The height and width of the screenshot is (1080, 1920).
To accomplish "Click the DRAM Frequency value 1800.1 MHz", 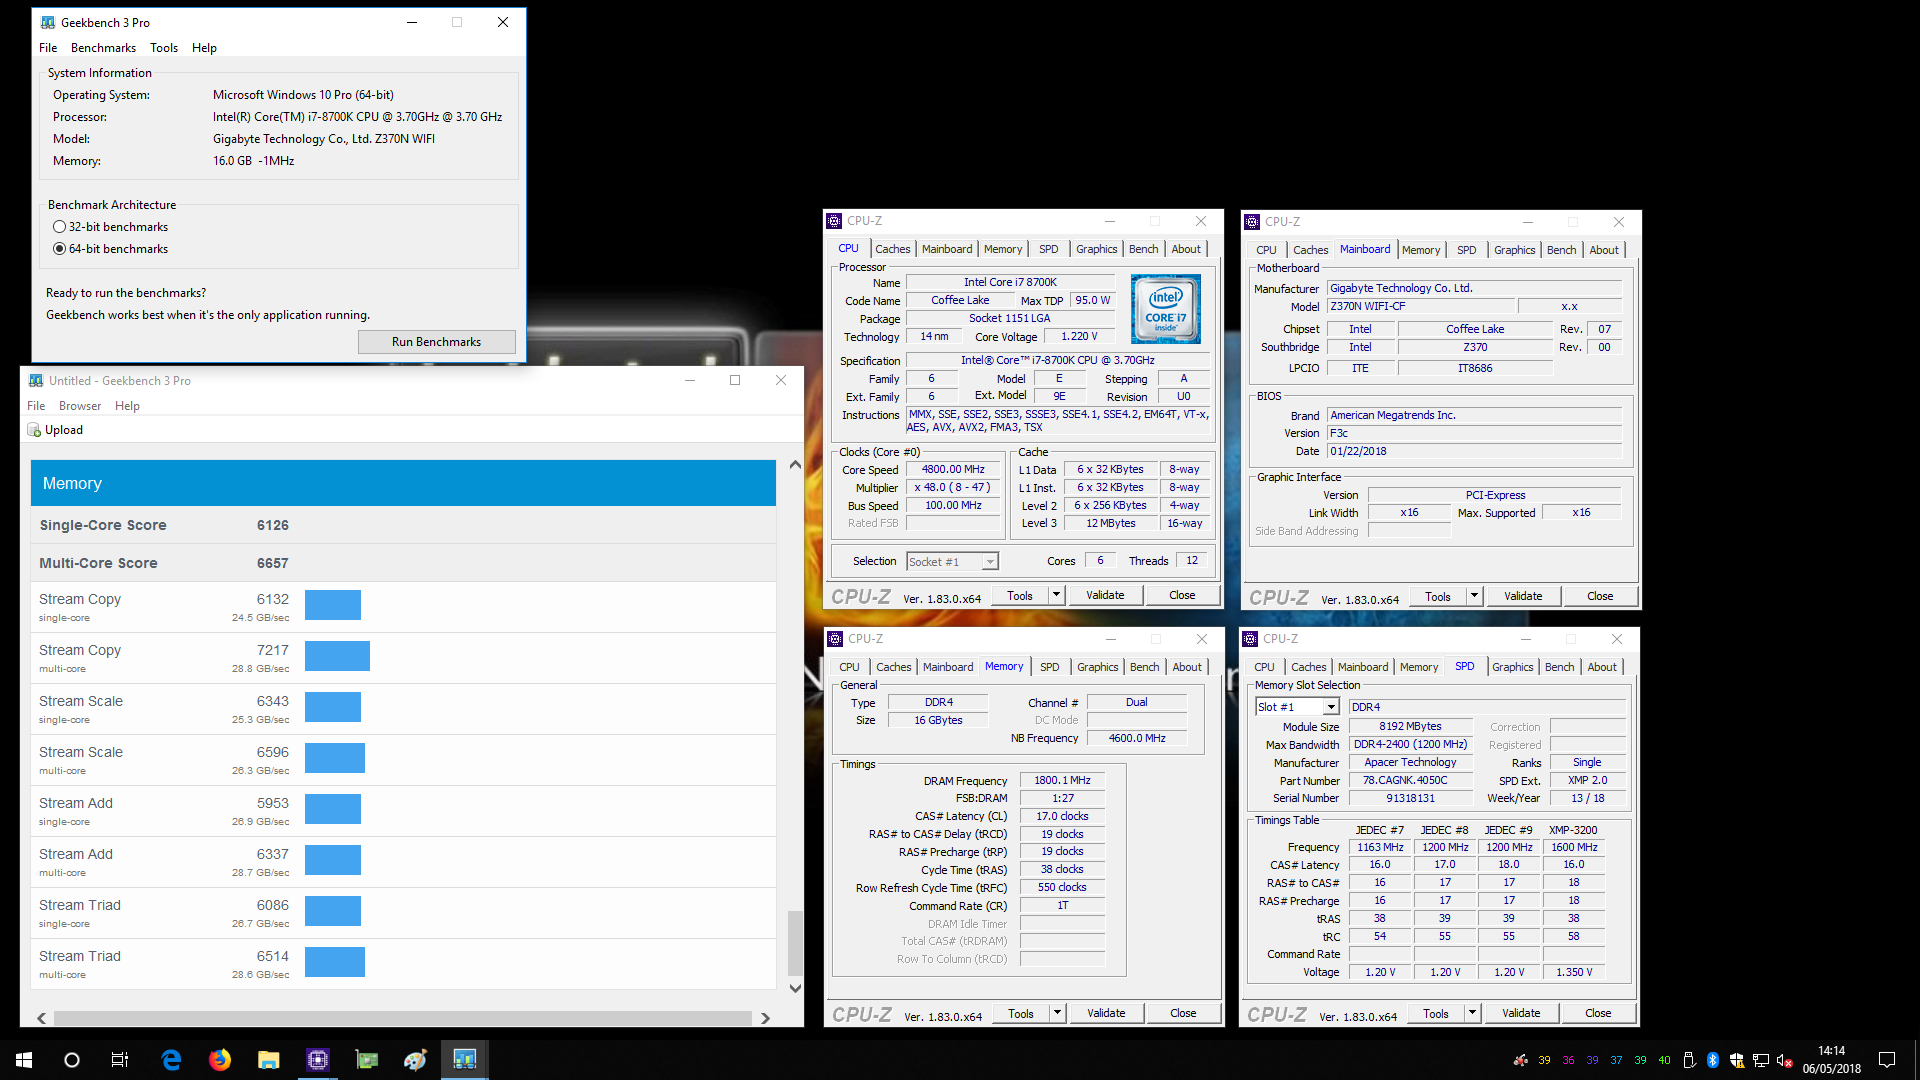I will point(1062,781).
